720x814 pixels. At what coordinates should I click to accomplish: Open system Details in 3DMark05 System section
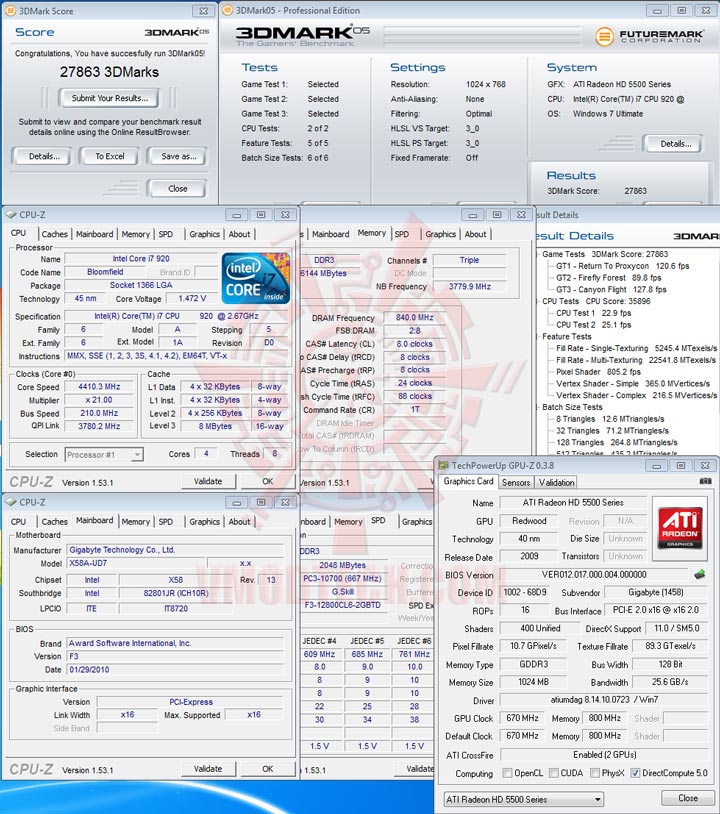(674, 144)
